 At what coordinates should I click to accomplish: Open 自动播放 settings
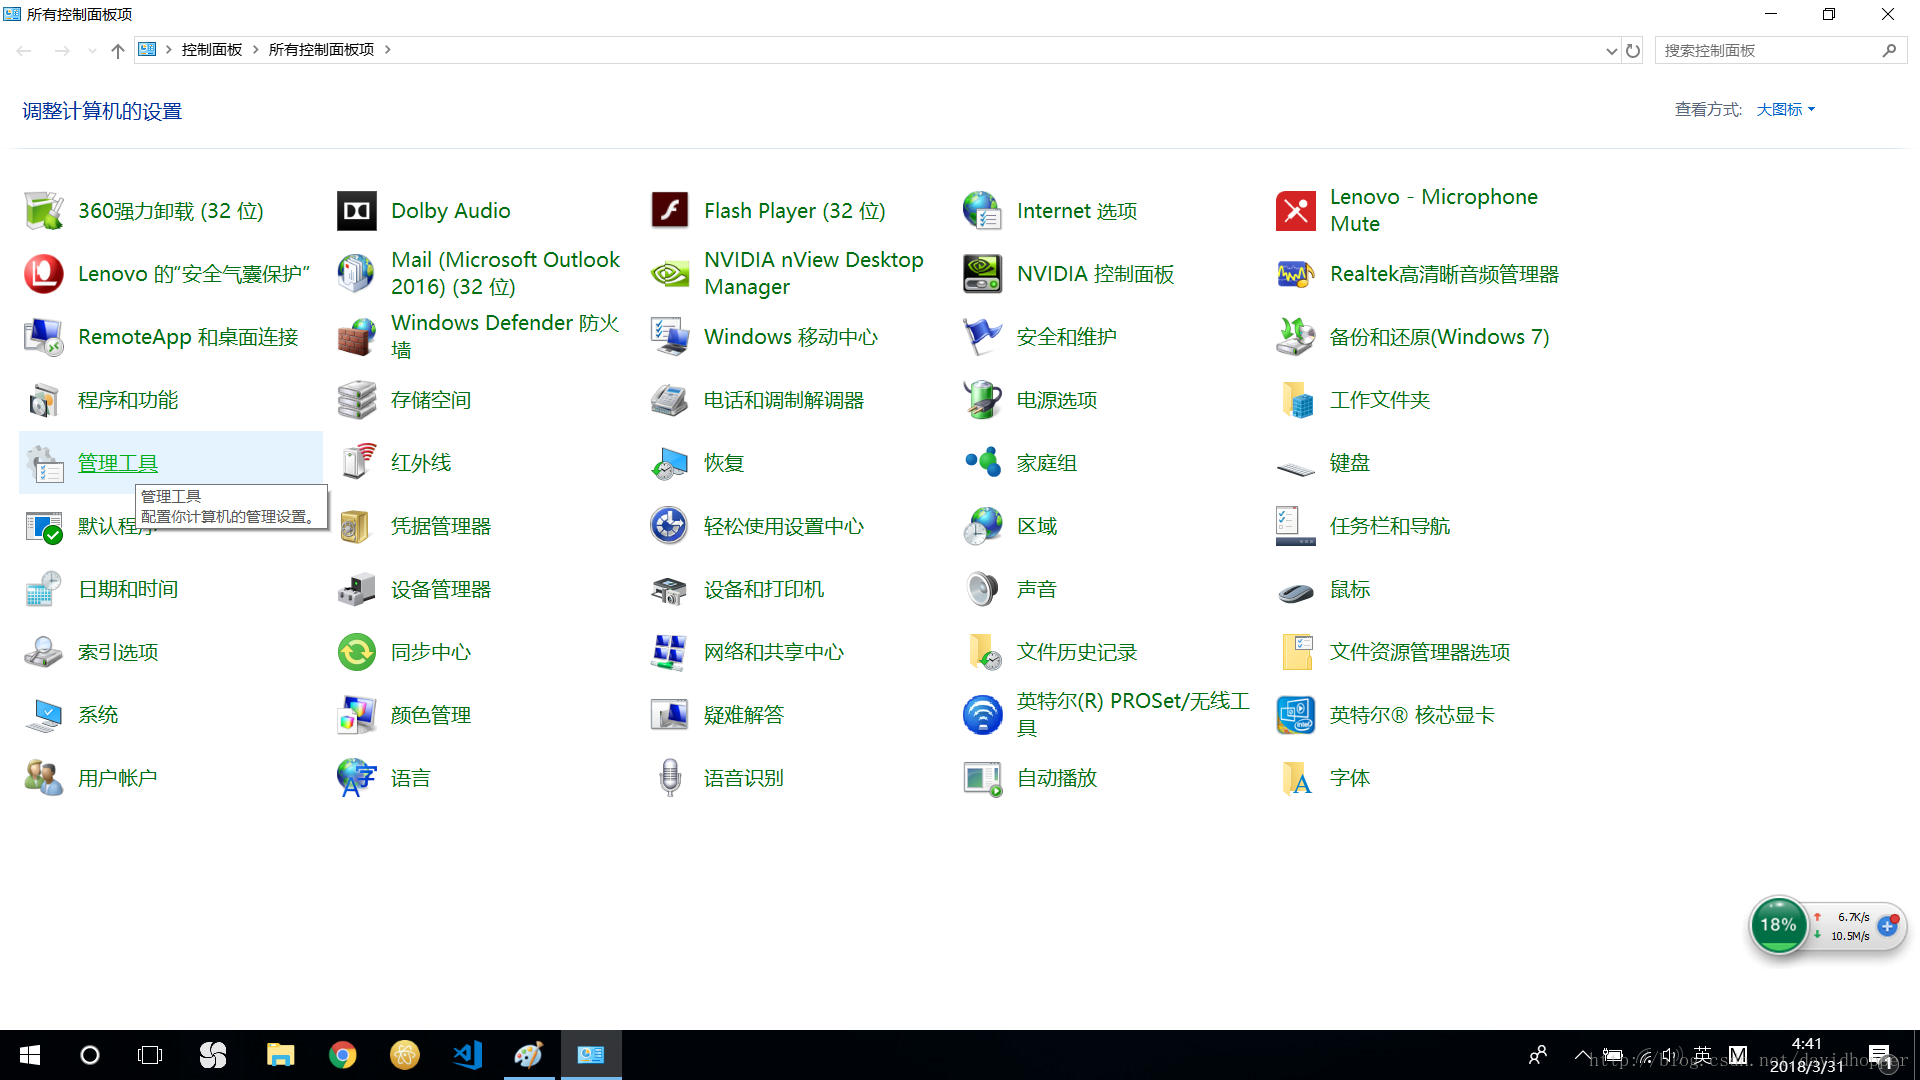pos(1057,778)
